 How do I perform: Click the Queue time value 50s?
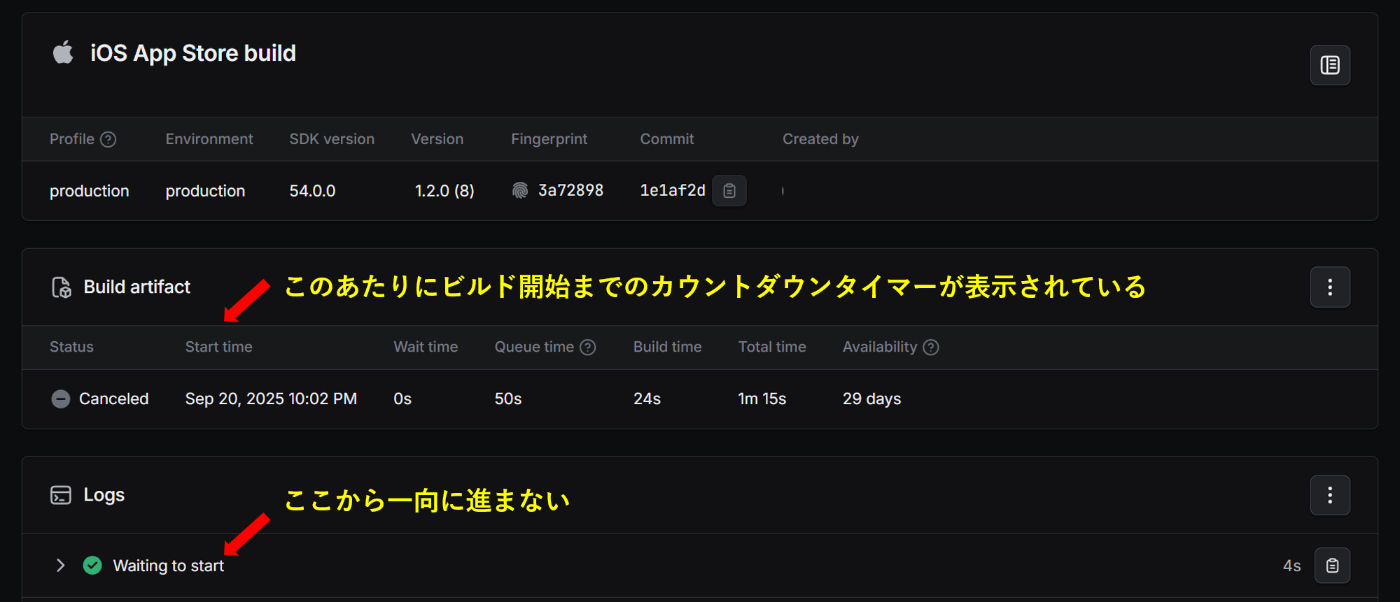point(508,399)
